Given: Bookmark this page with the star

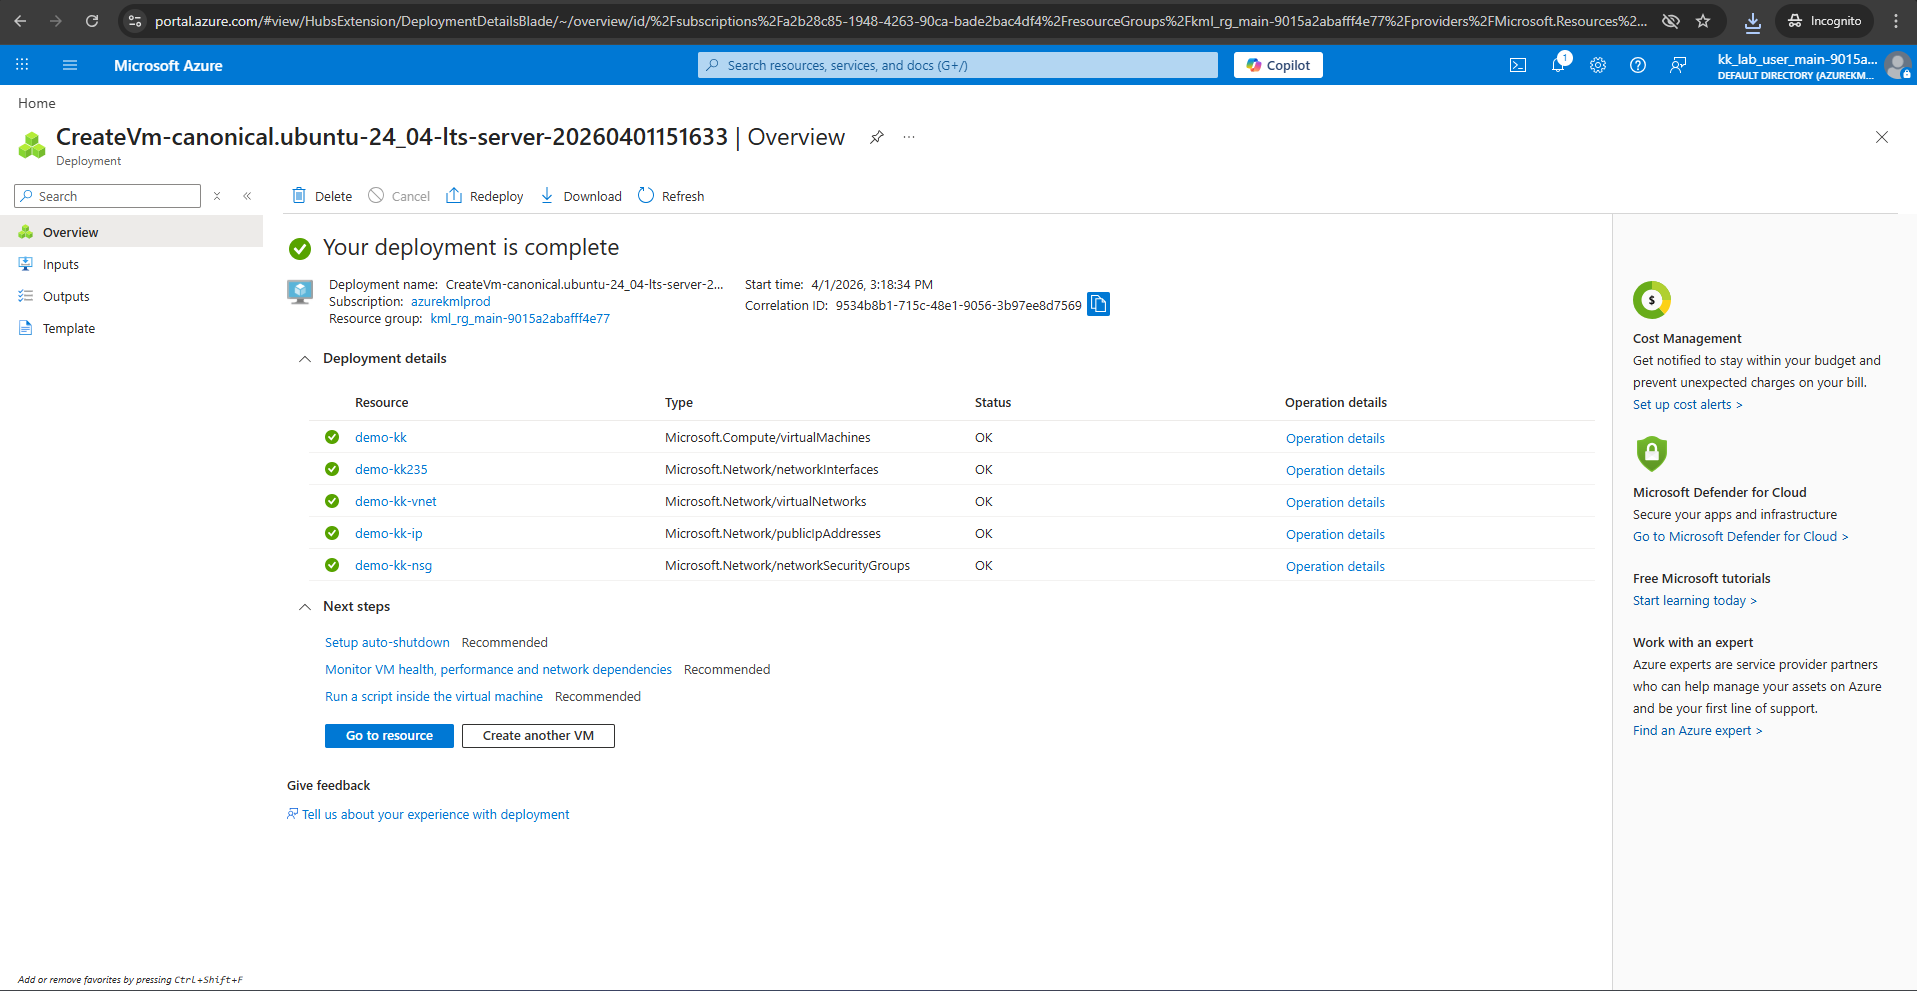Looking at the screenshot, I should pyautogui.click(x=1703, y=21).
